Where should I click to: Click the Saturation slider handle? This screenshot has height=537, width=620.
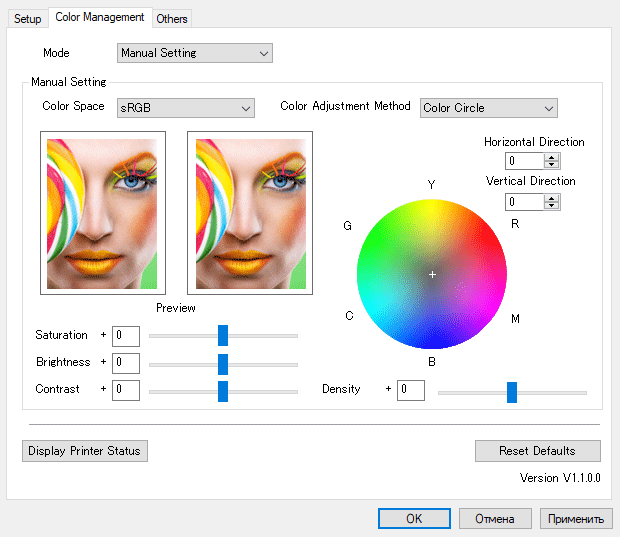point(223,335)
